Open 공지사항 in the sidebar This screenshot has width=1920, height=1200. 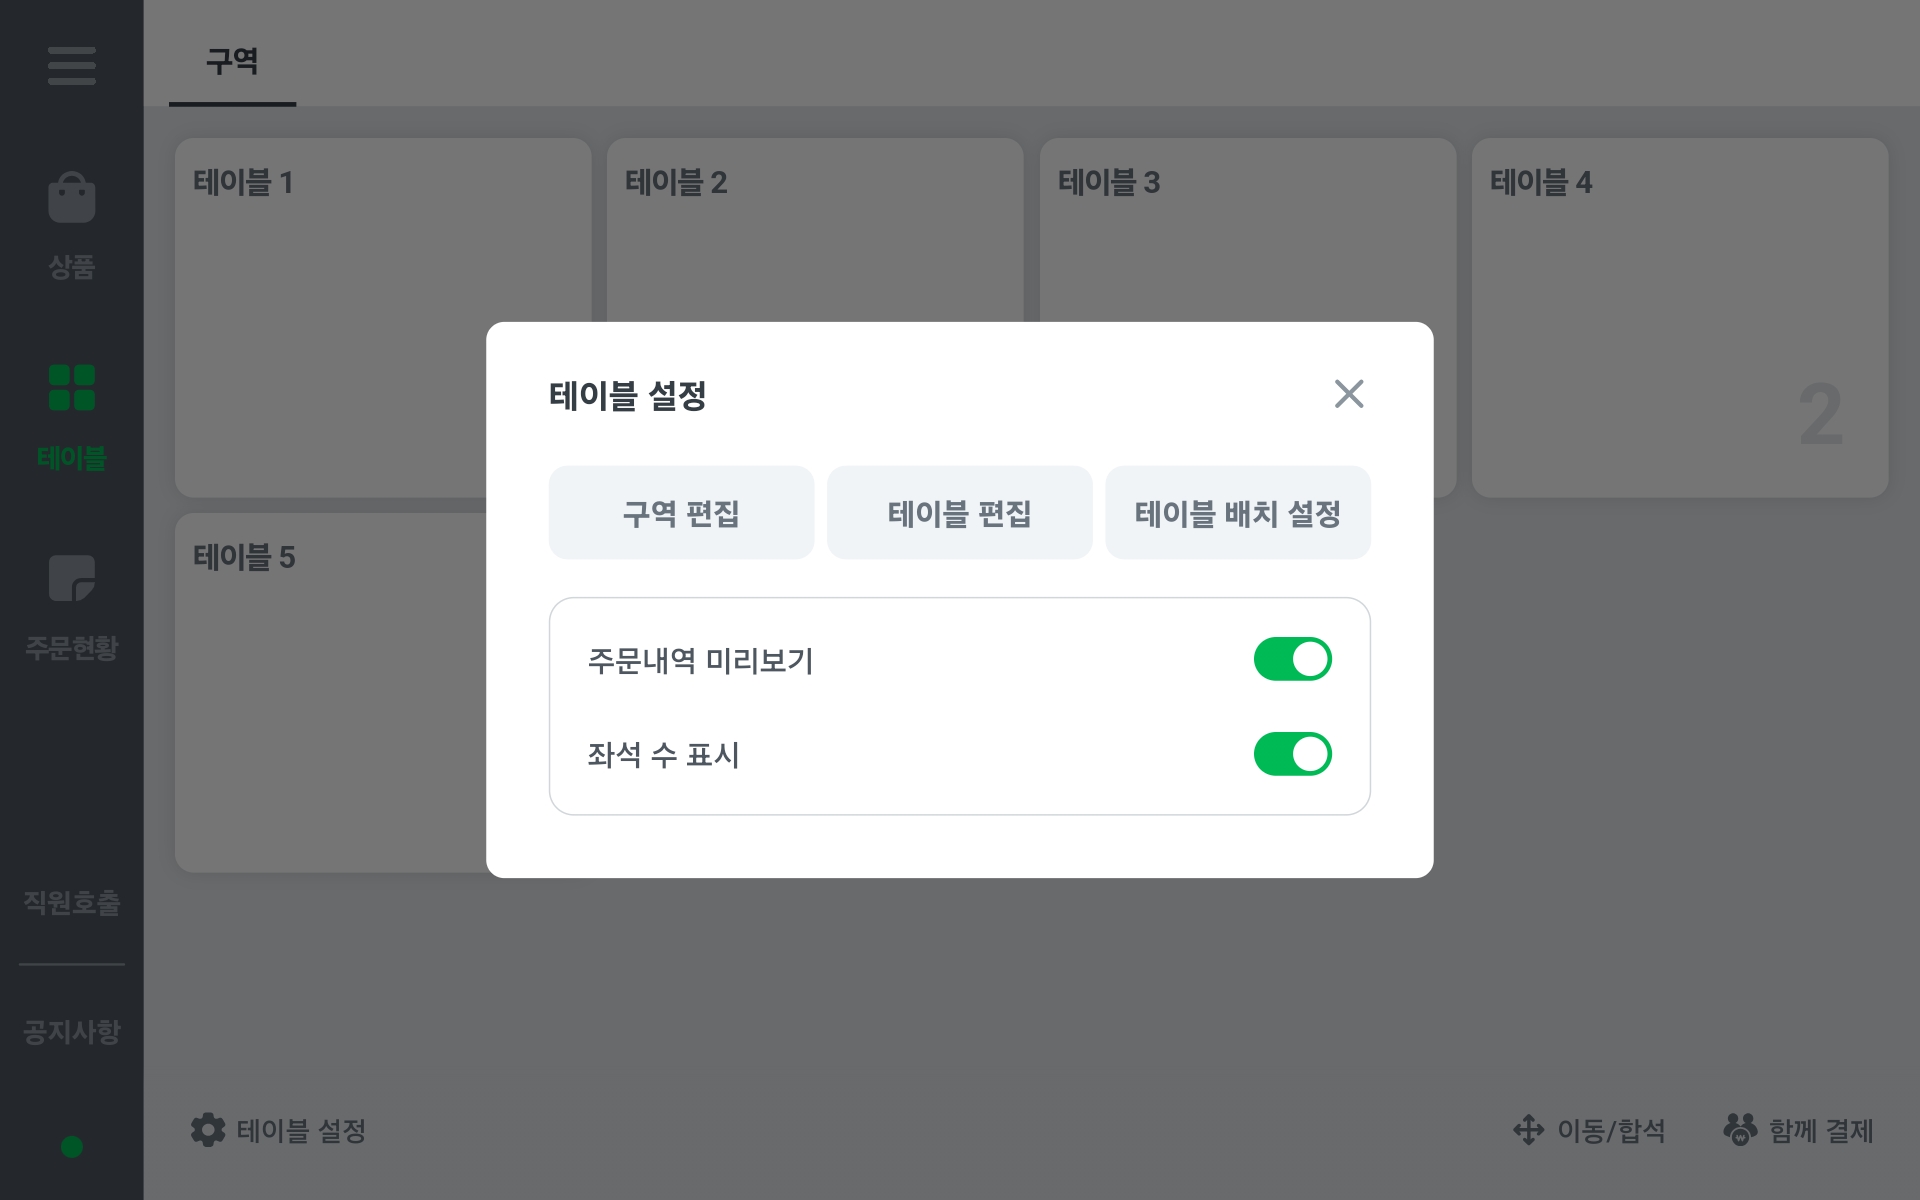pyautogui.click(x=71, y=1031)
